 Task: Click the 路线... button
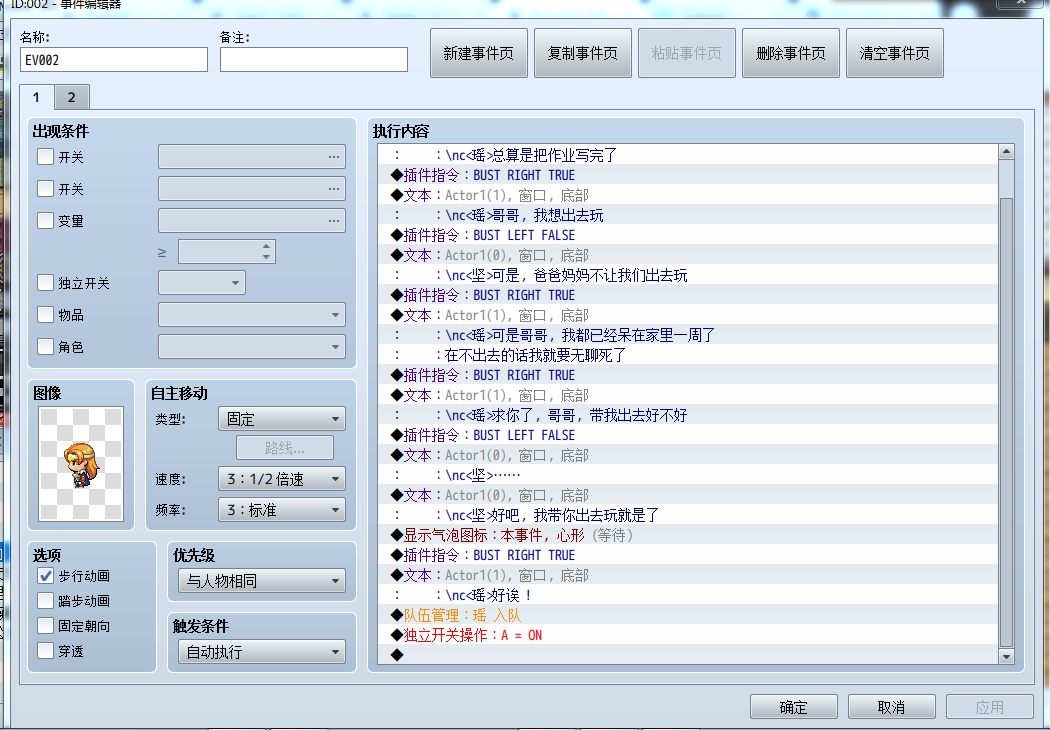tap(285, 447)
